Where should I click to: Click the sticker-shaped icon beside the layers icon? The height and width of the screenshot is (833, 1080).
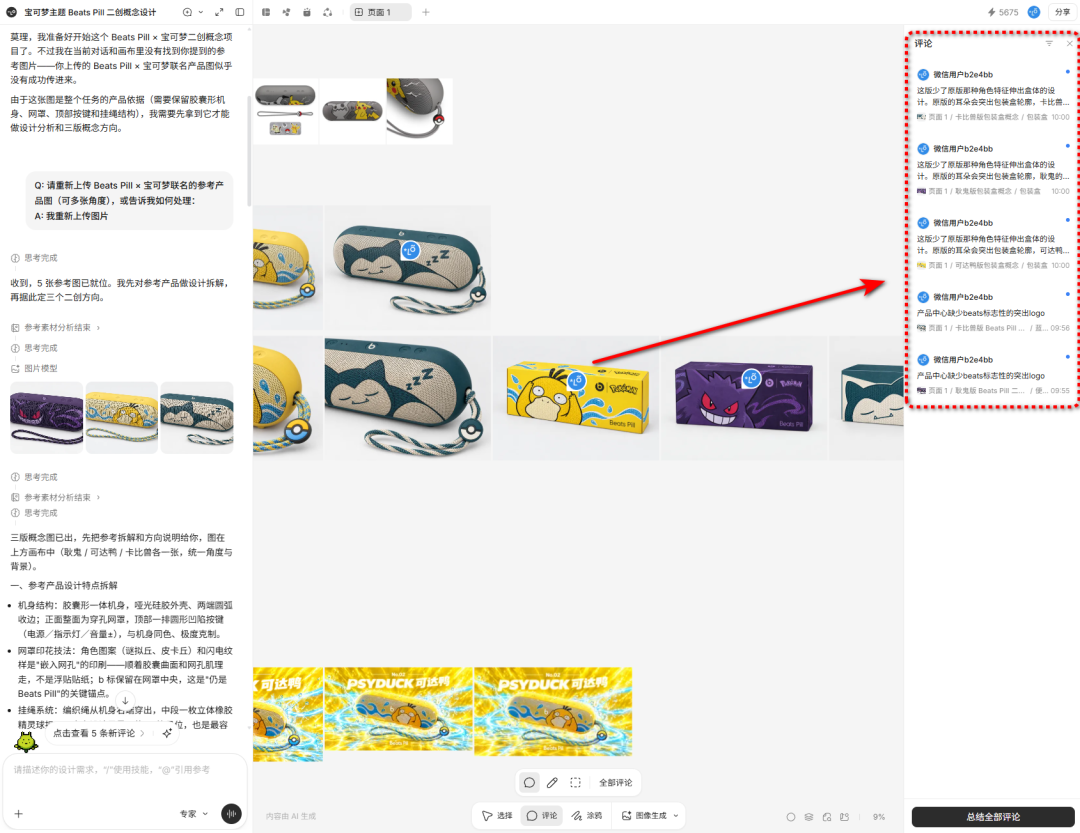(827, 816)
